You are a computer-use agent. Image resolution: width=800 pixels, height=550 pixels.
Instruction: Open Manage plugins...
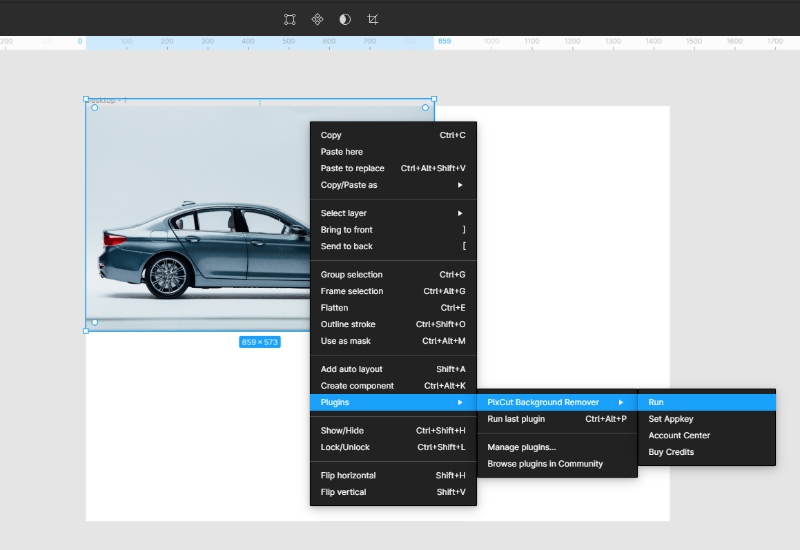pos(522,447)
